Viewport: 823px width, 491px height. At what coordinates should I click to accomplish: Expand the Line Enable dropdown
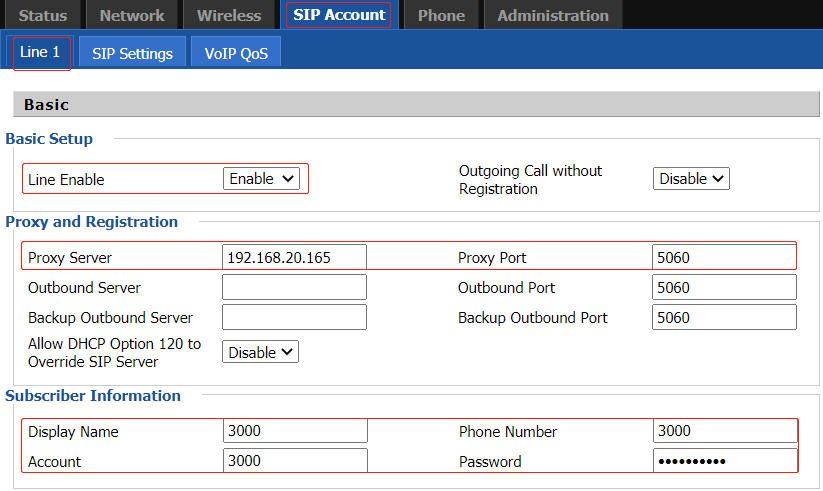tap(261, 179)
